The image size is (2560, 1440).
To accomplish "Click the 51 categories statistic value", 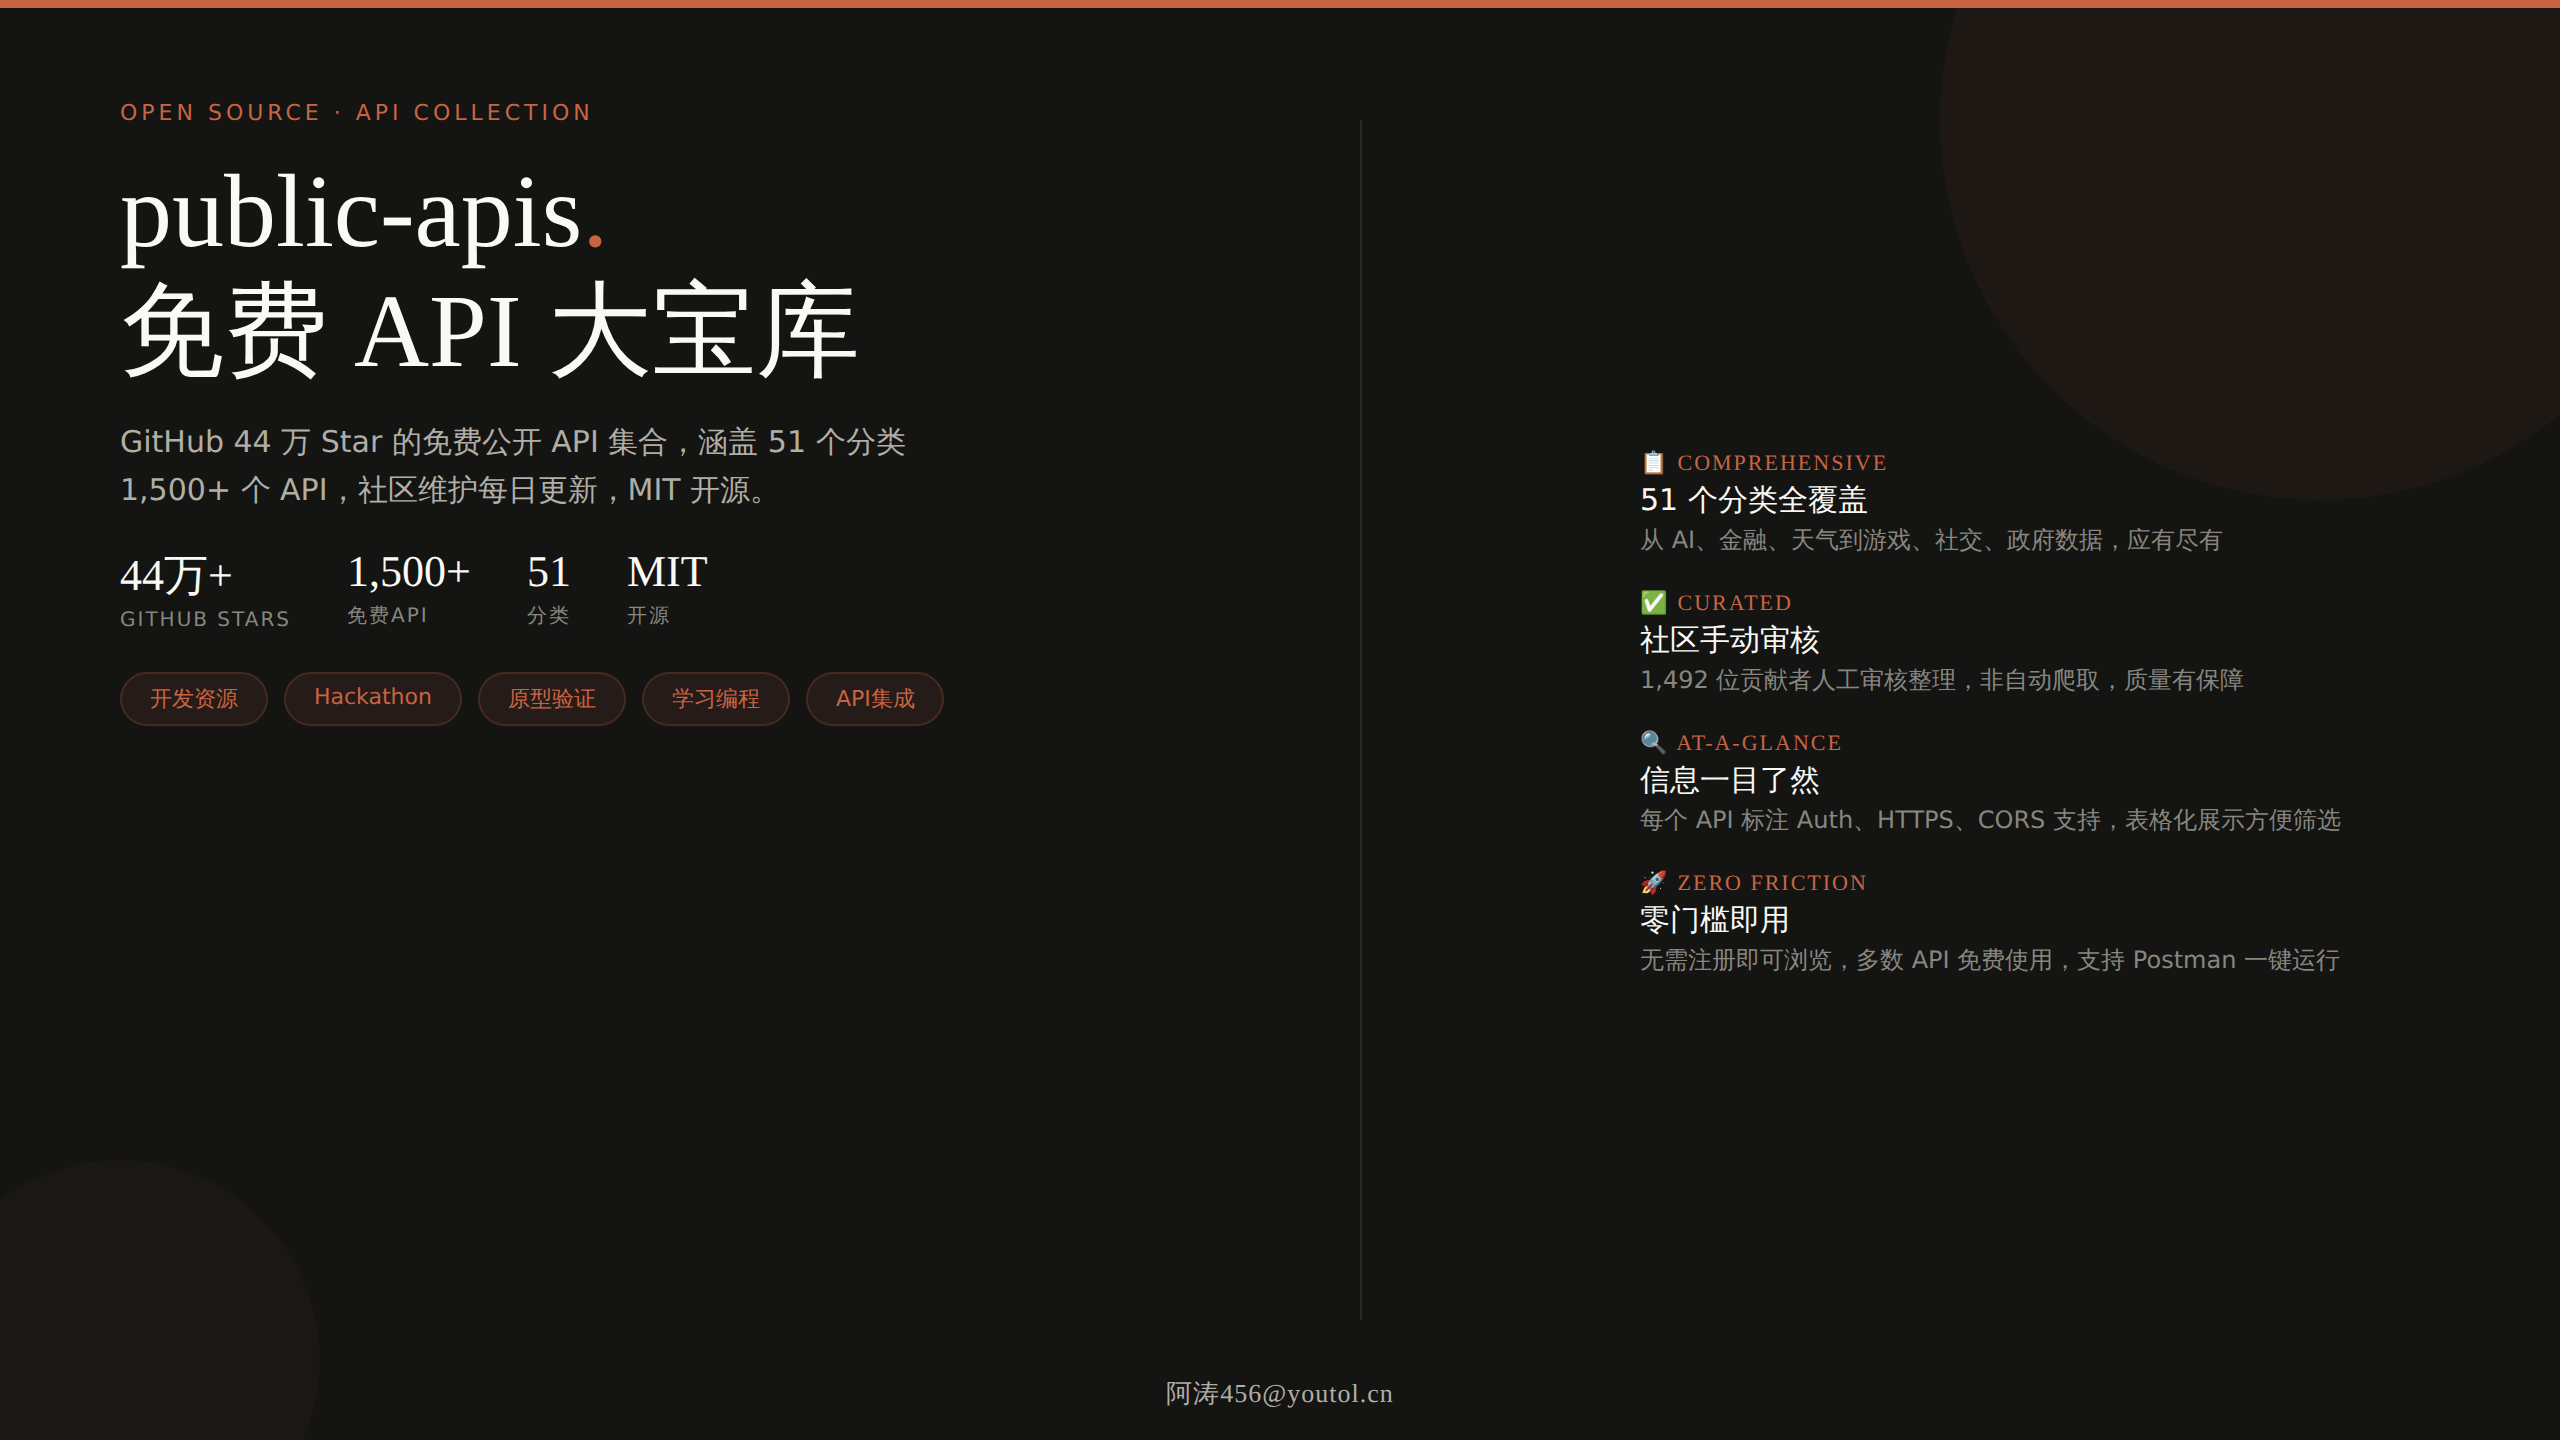I will coord(548,572).
